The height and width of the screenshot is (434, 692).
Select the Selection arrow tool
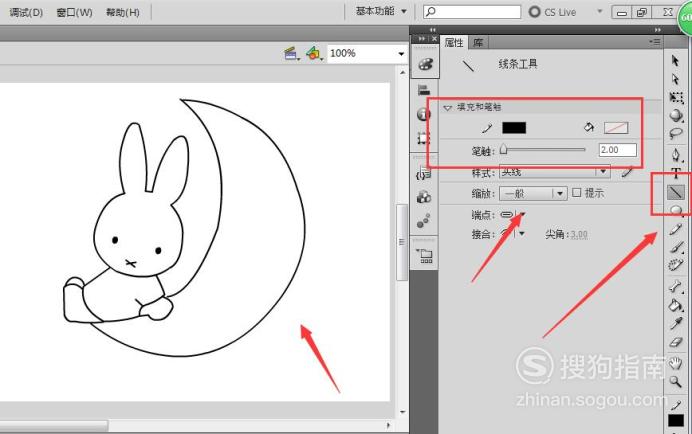675,60
